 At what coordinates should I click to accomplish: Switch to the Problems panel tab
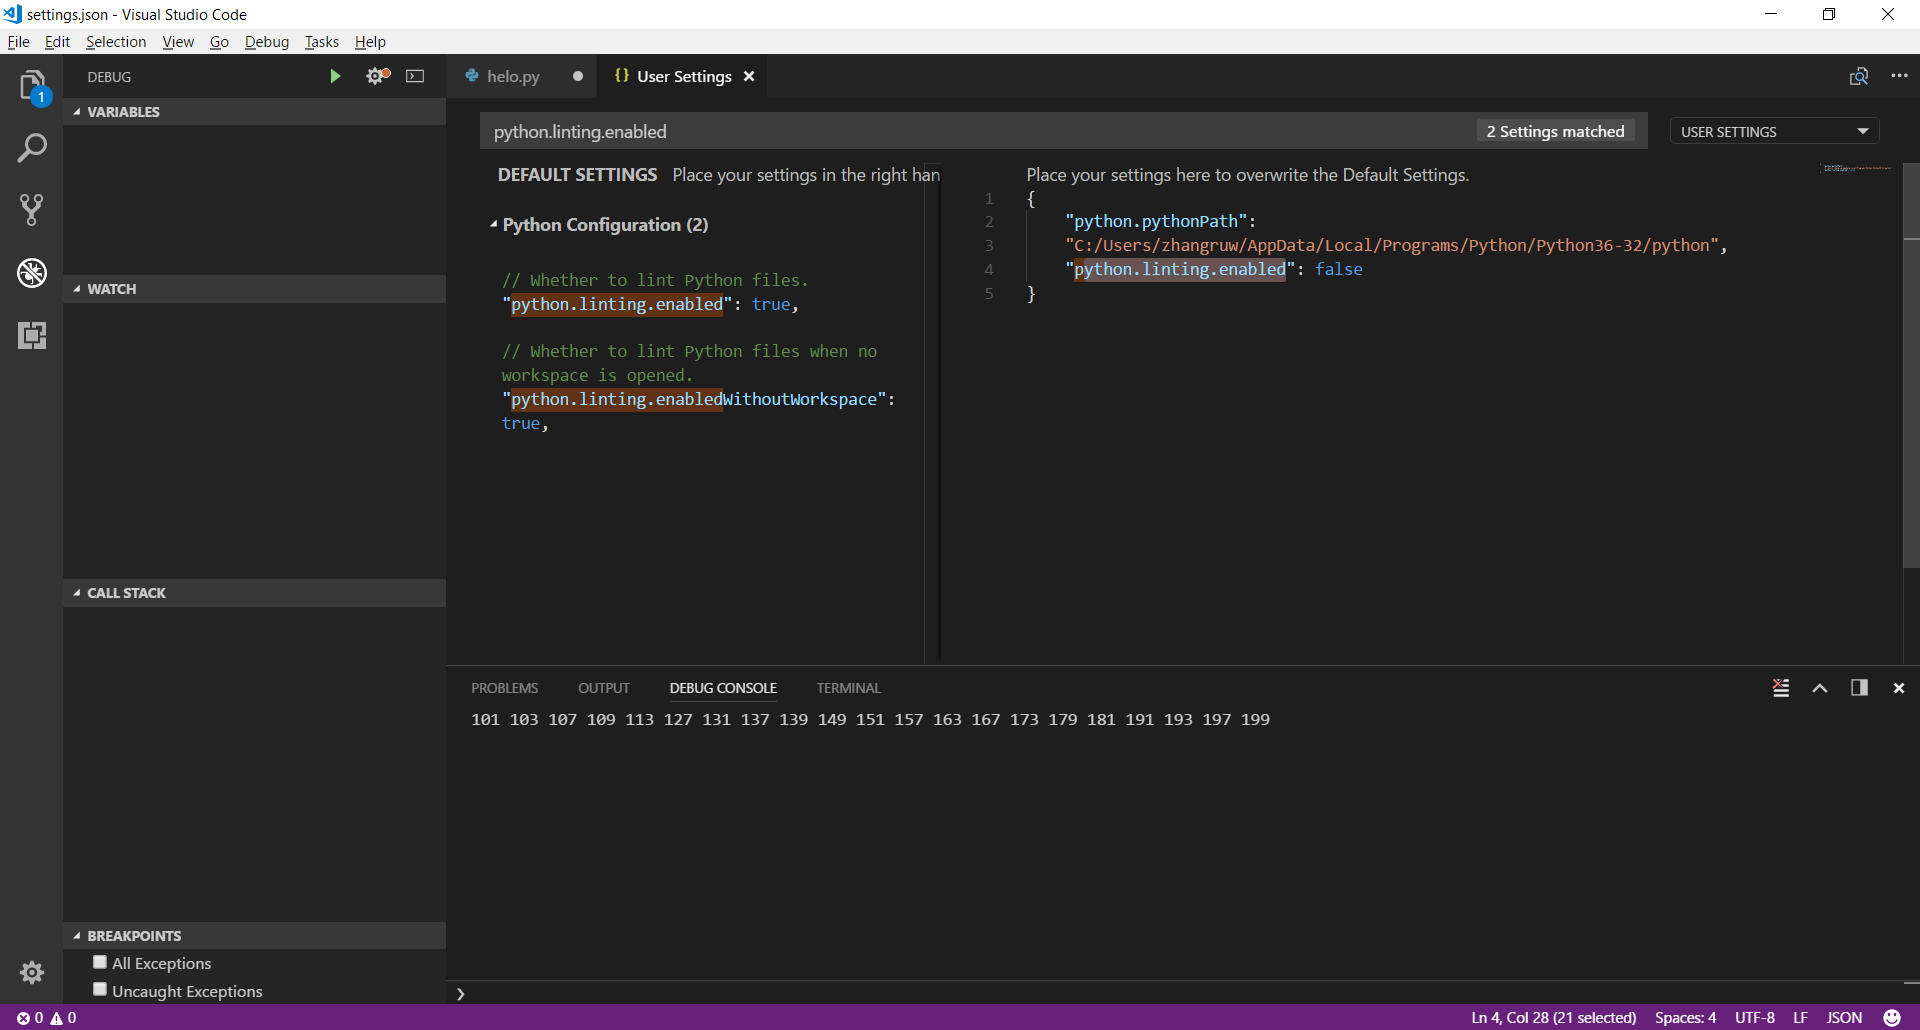click(504, 688)
